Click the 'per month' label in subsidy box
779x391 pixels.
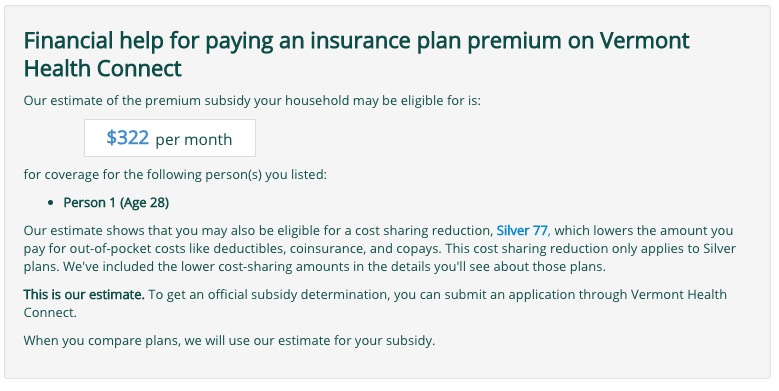pyautogui.click(x=194, y=140)
